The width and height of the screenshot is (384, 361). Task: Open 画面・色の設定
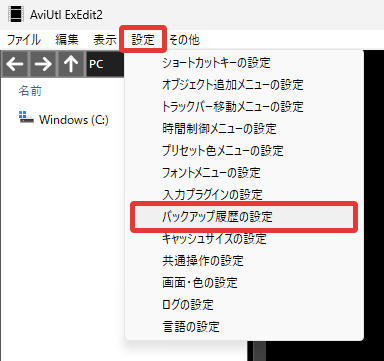pyautogui.click(x=244, y=282)
